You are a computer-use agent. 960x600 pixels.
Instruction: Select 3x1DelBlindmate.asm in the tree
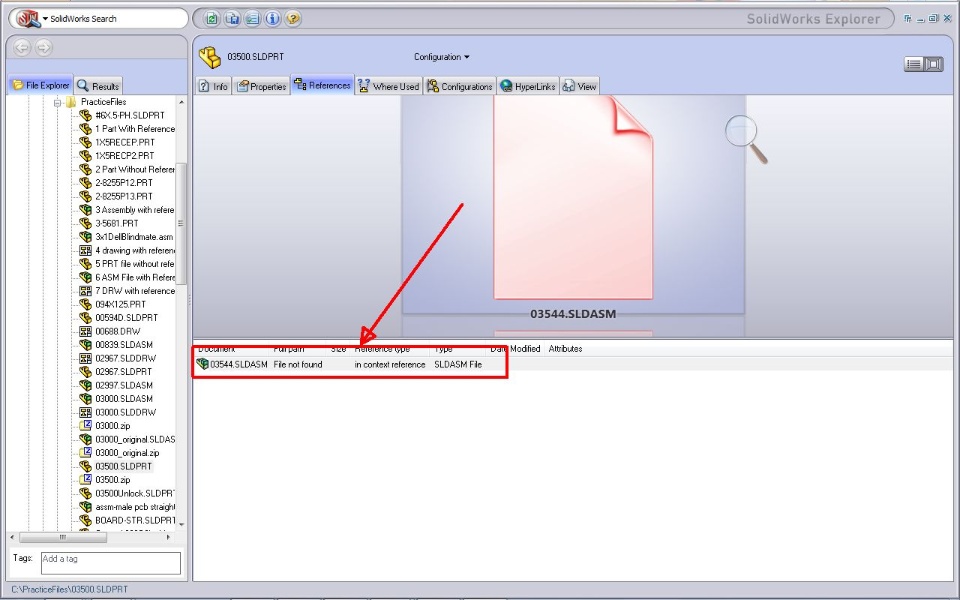[134, 236]
